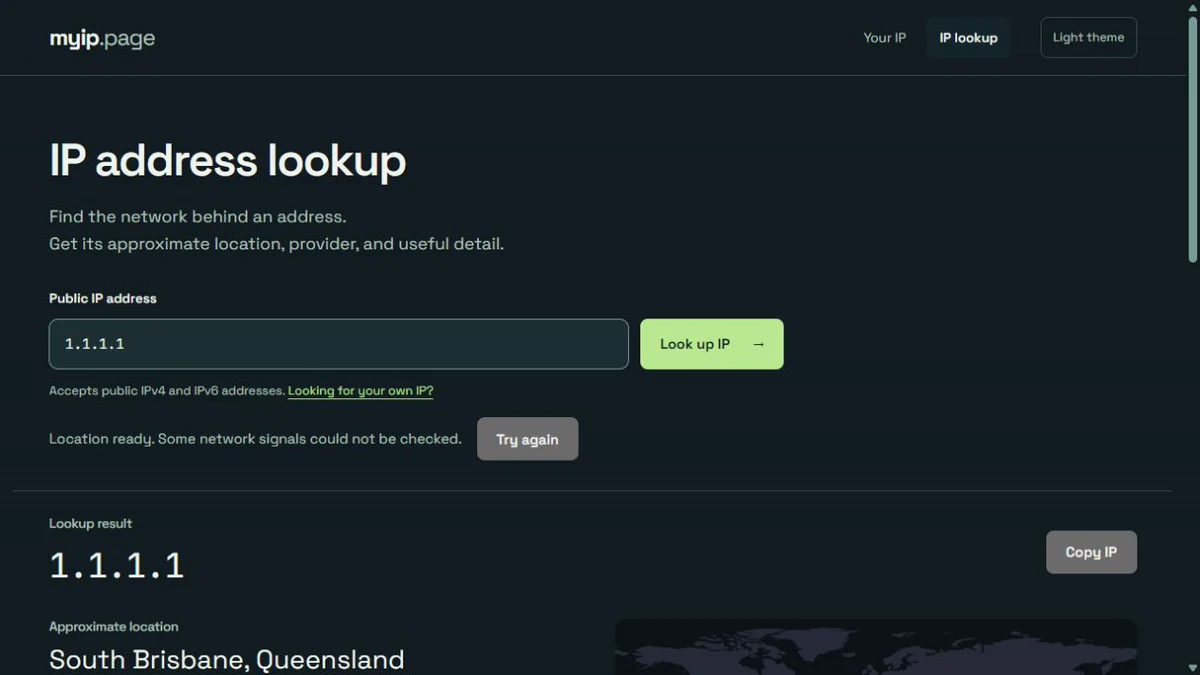This screenshot has height=675, width=1200.
Task: Click 'Accepts public IPv4 and IPv6 addresses.' text
Action: (x=167, y=391)
